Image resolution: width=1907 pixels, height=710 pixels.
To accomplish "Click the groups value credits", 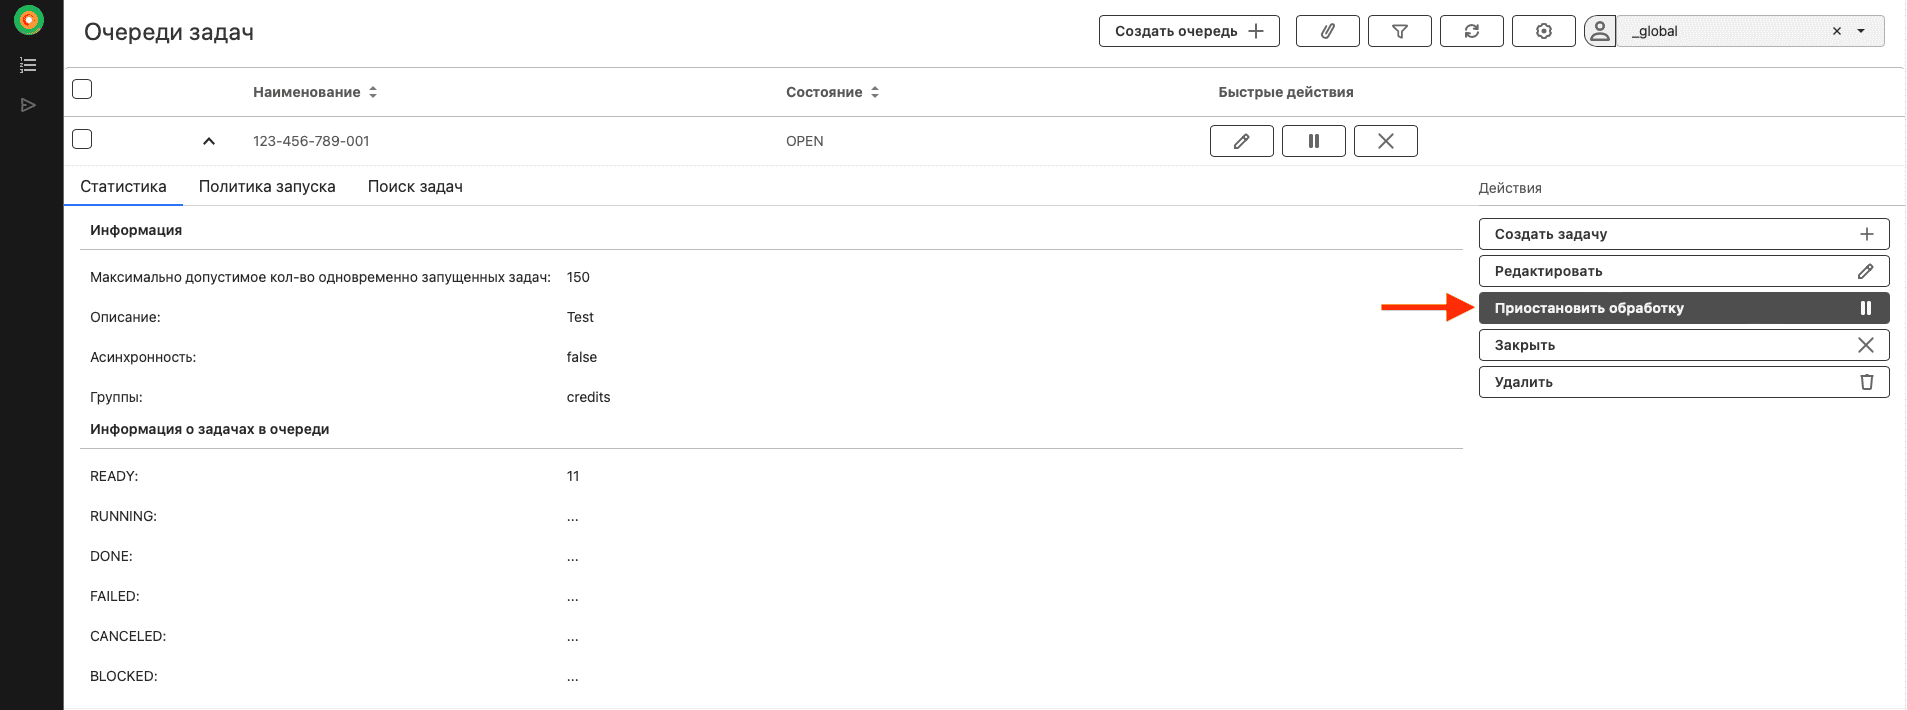I will coord(588,397).
